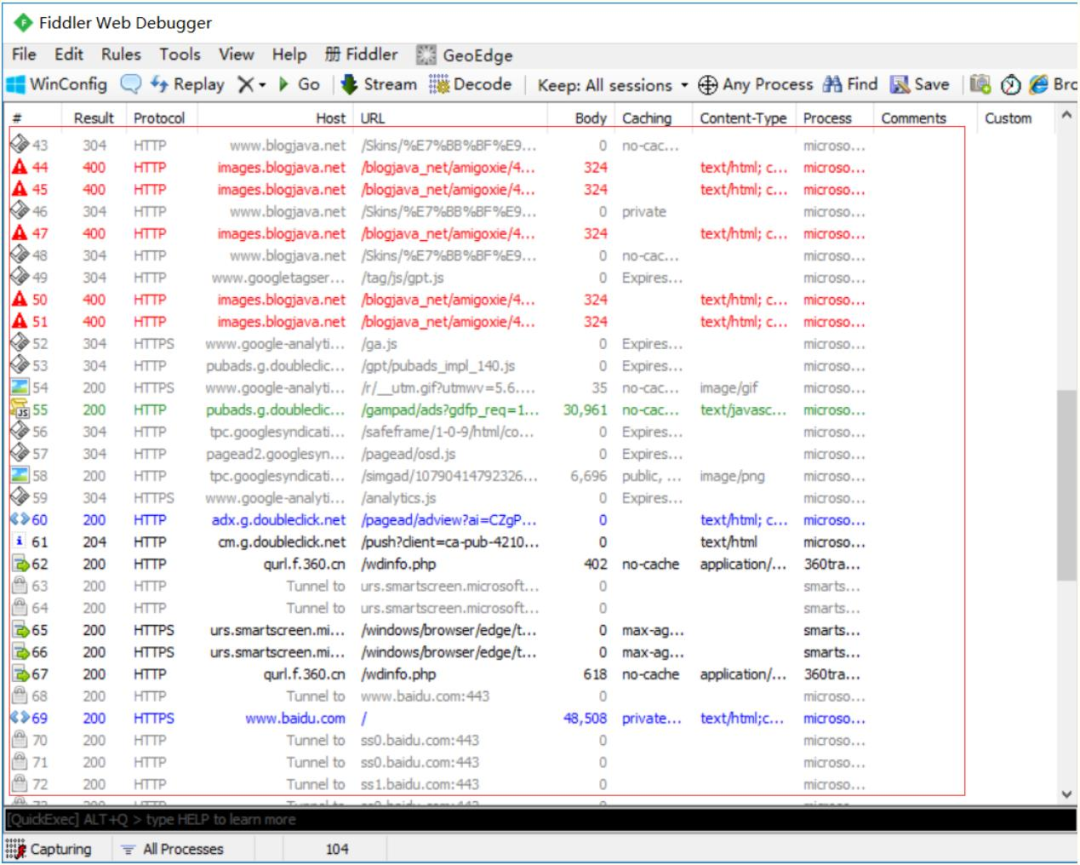Open the Help menu
1080x865 pixels.
(x=289, y=54)
